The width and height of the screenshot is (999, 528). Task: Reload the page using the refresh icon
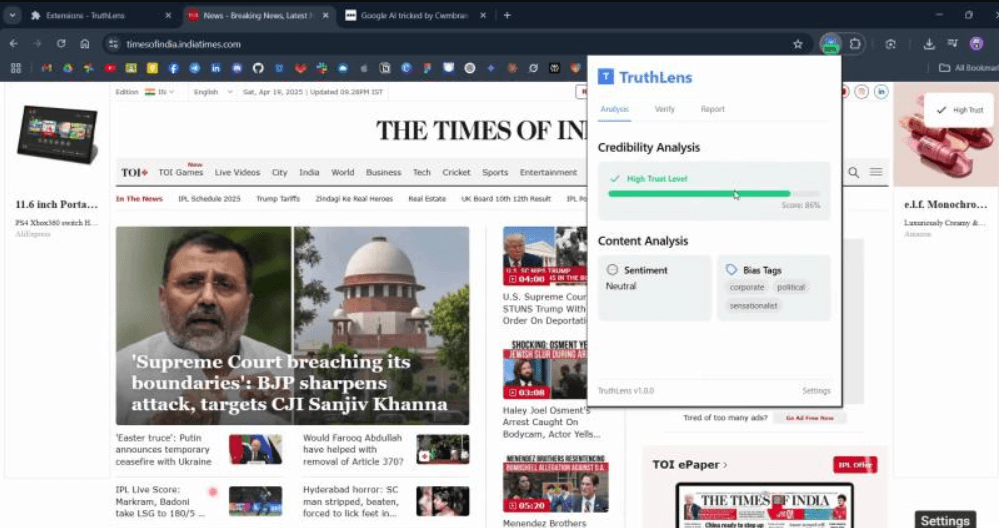61,44
